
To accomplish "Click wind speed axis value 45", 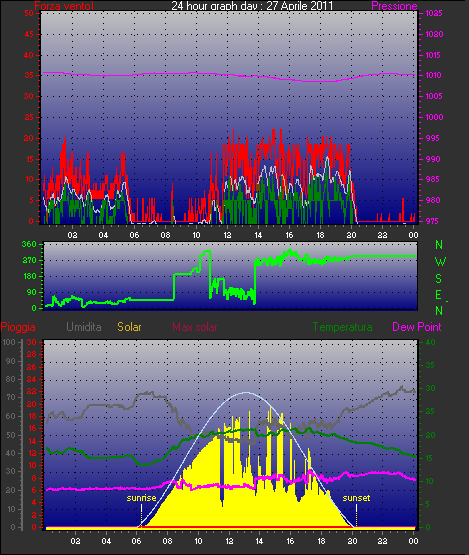I will click(29, 34).
